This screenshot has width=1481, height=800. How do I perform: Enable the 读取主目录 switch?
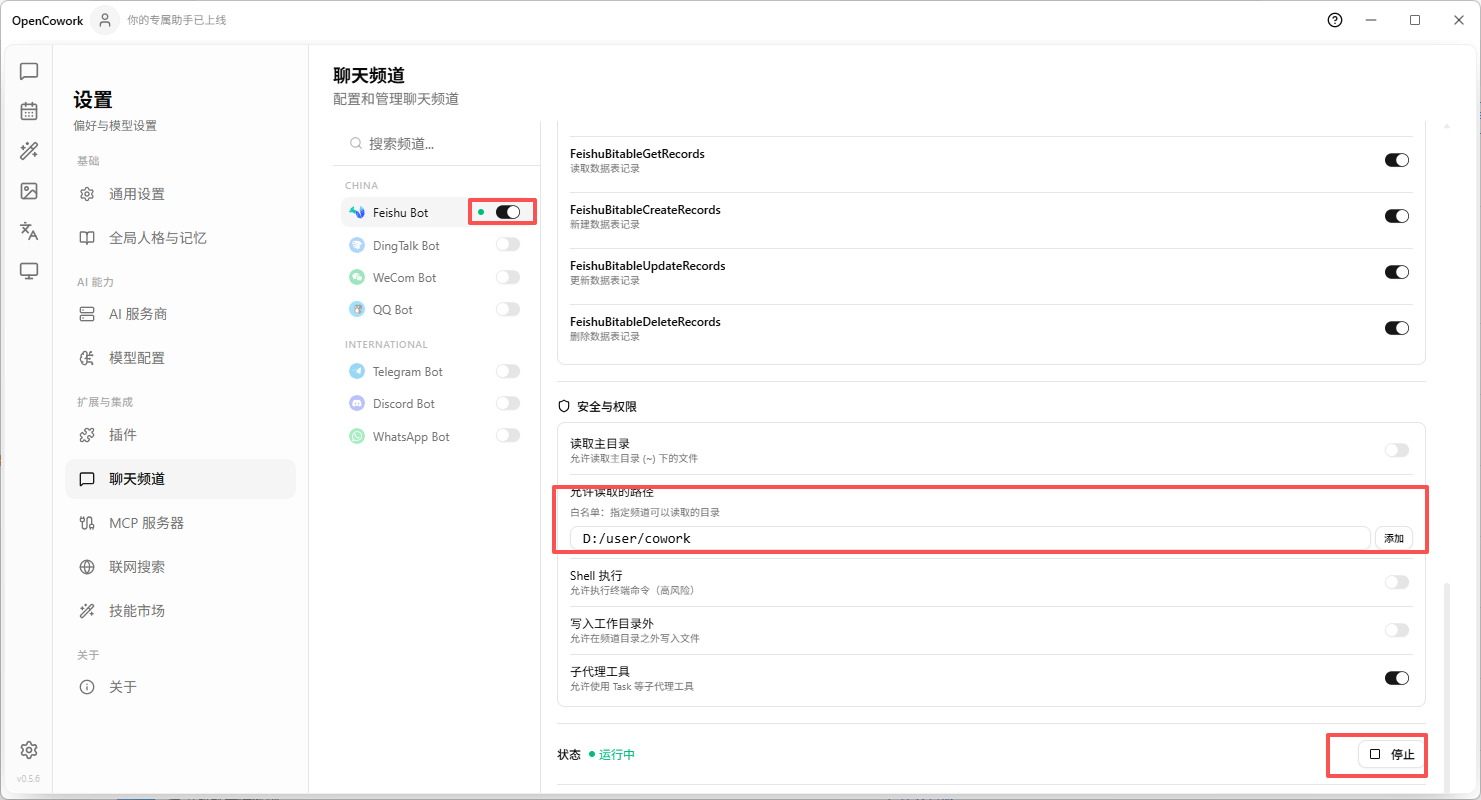1397,450
